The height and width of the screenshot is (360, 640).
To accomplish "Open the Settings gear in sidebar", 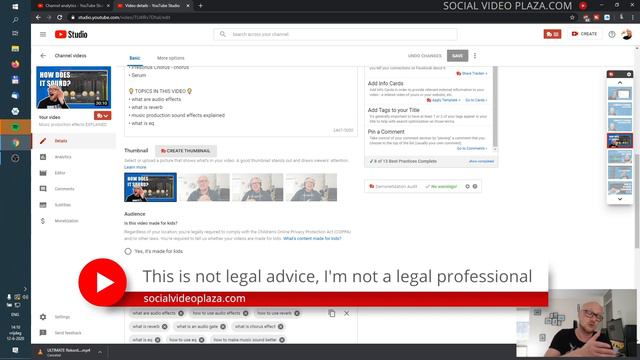I will (x=43, y=317).
